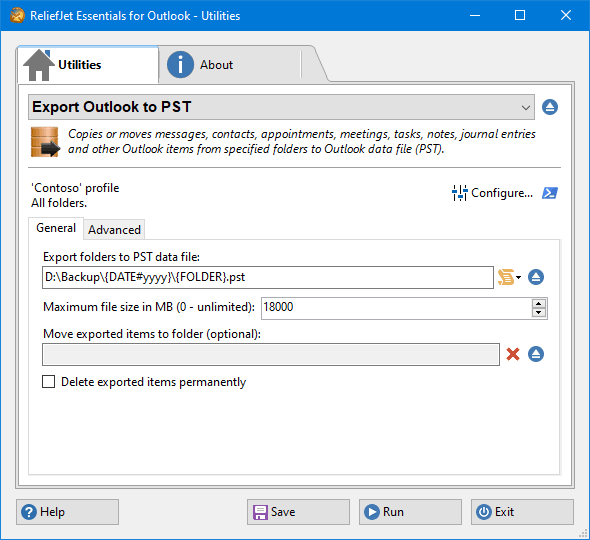
Task: Click the PST data file path field
Action: coord(268,277)
